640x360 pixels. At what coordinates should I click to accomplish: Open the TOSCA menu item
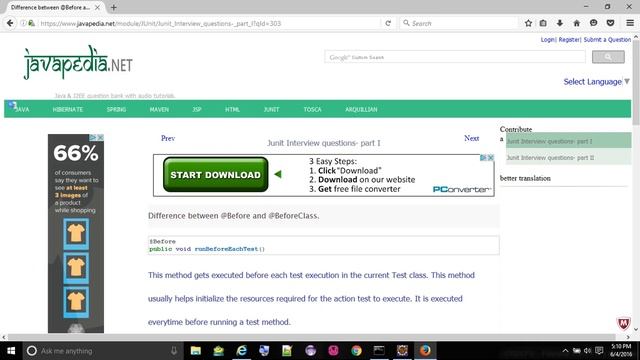[312, 109]
